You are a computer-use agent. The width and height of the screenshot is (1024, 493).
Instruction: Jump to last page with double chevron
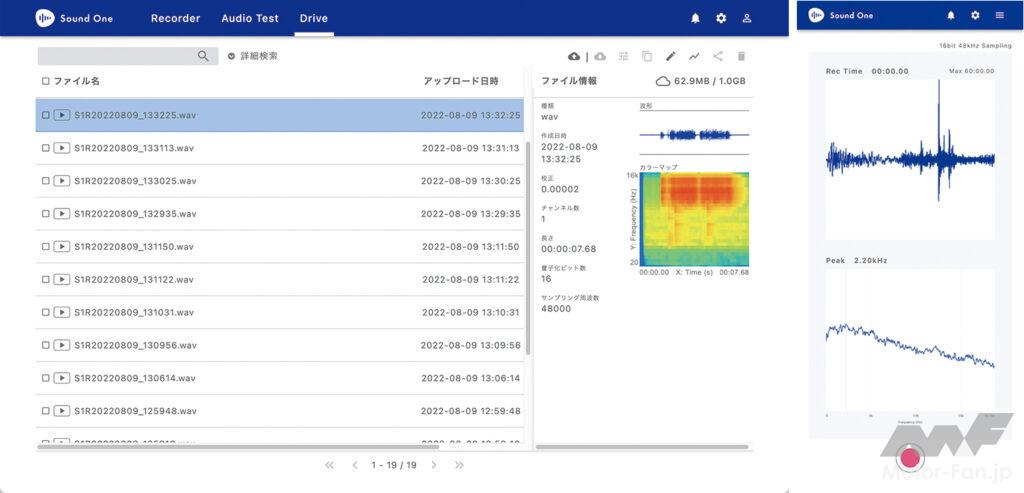pyautogui.click(x=459, y=465)
